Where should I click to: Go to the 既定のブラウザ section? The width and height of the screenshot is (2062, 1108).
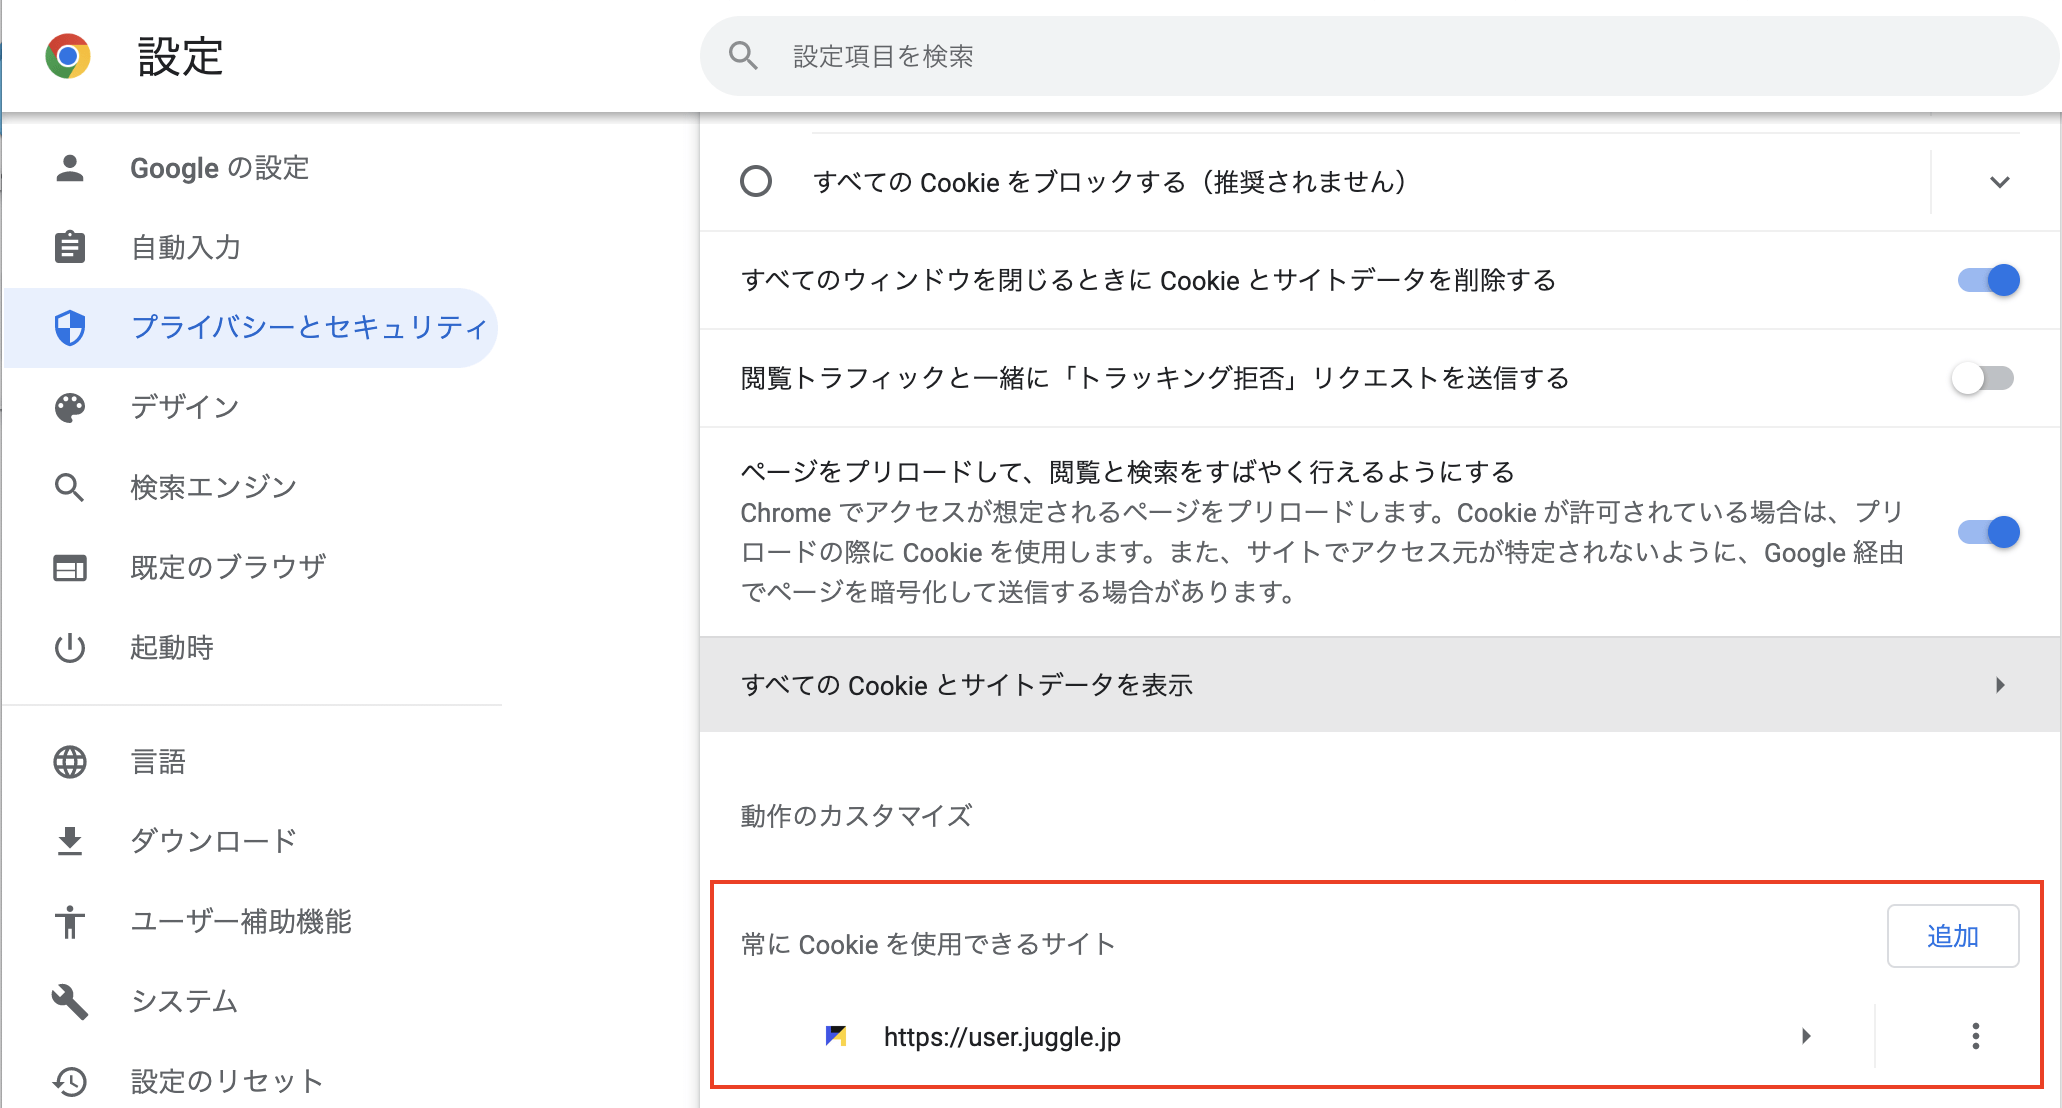(x=228, y=567)
